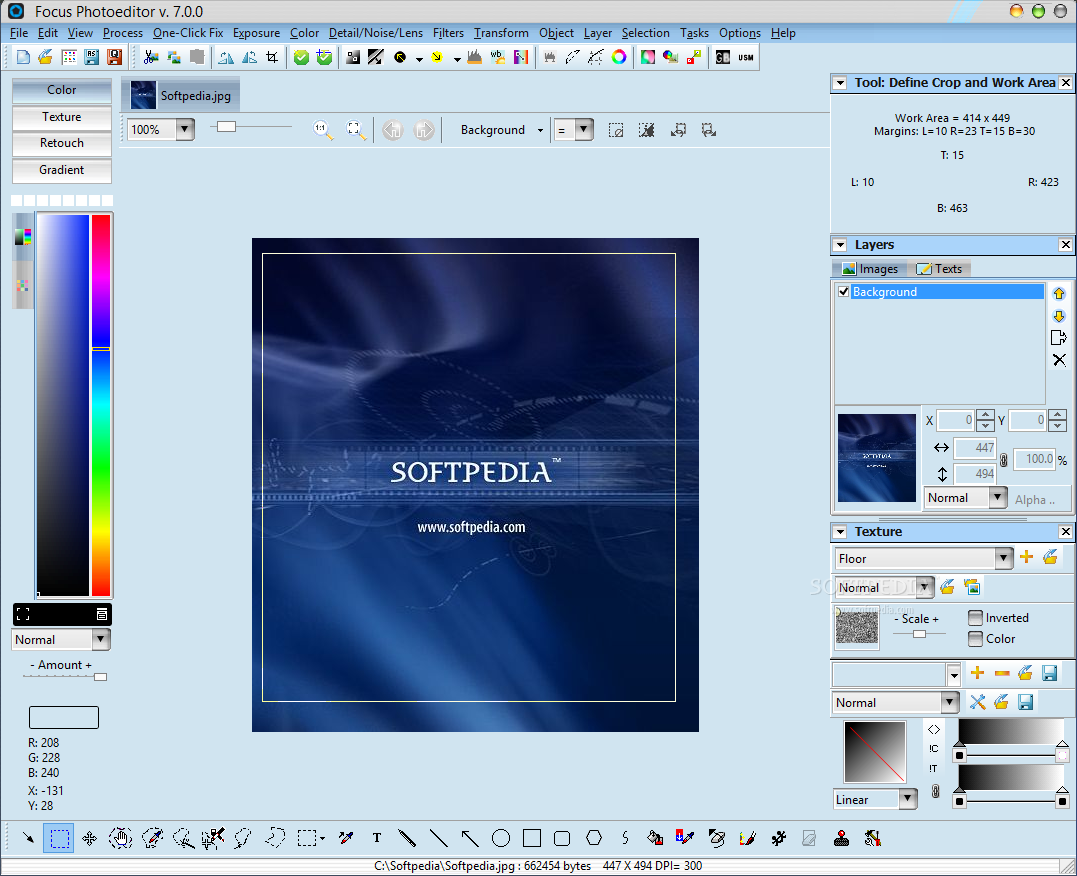Click the Retouch button
The width and height of the screenshot is (1077, 876).
coord(62,143)
